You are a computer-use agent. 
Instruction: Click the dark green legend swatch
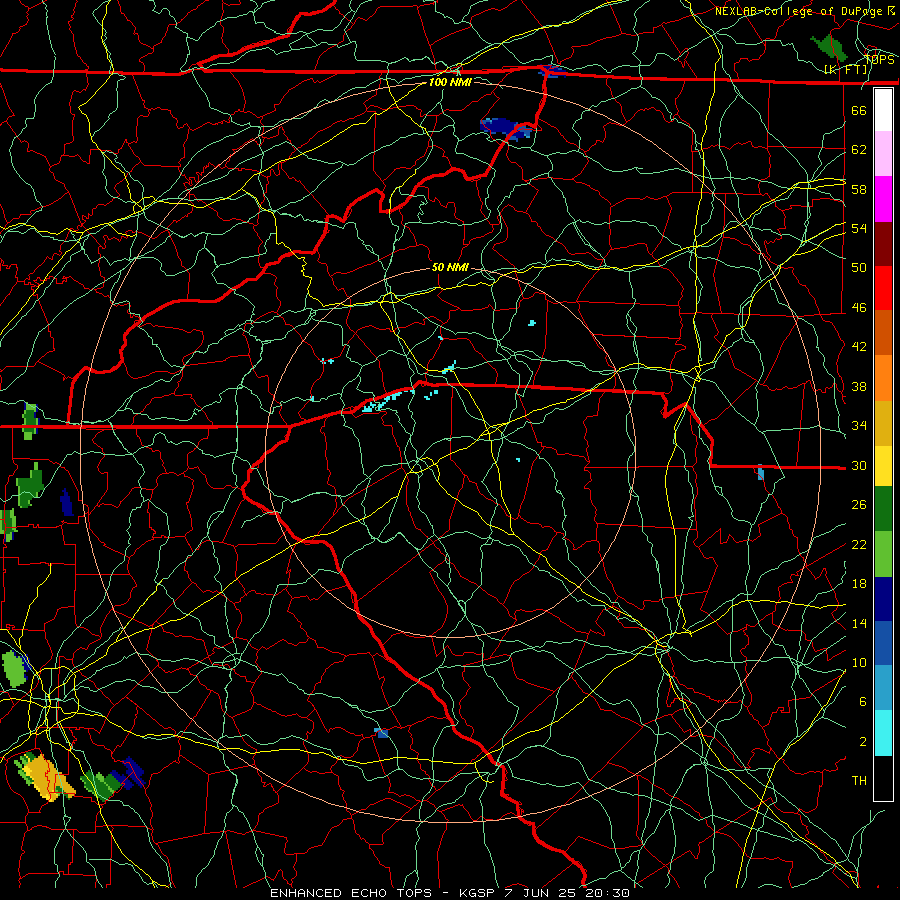click(883, 509)
